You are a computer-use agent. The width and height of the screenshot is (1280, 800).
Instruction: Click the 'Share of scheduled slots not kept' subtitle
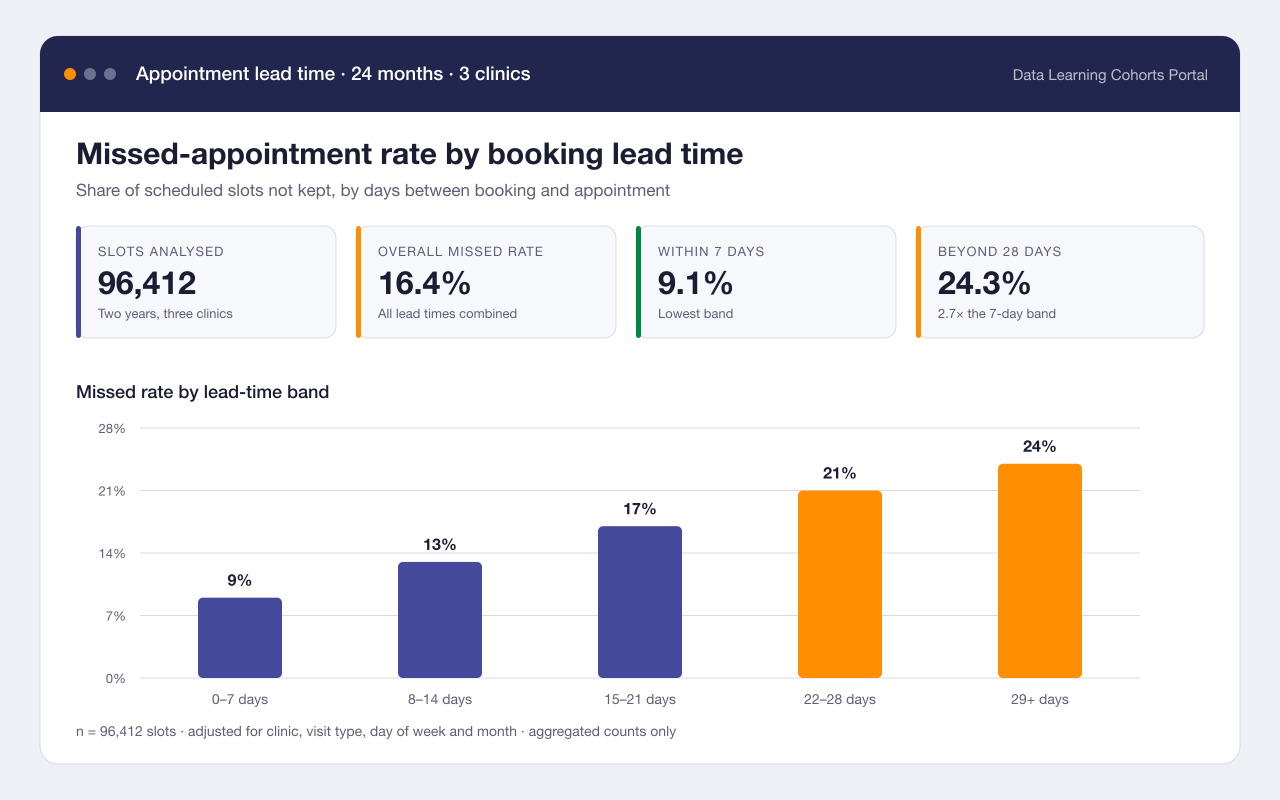click(373, 190)
